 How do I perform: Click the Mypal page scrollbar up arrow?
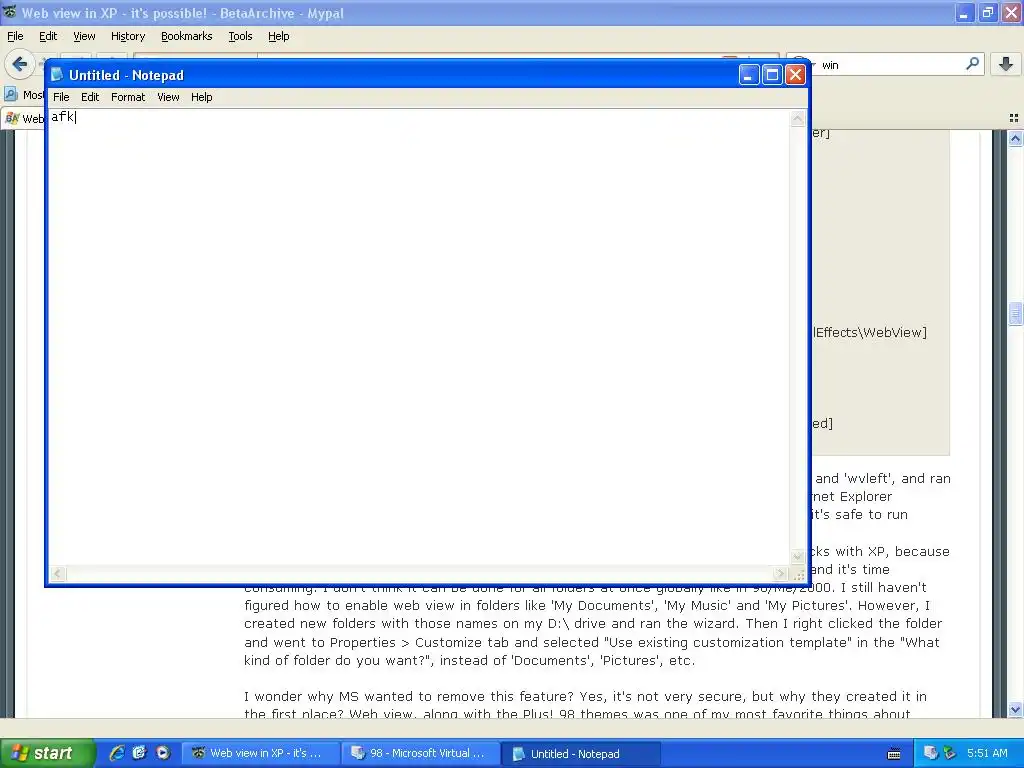point(1015,138)
